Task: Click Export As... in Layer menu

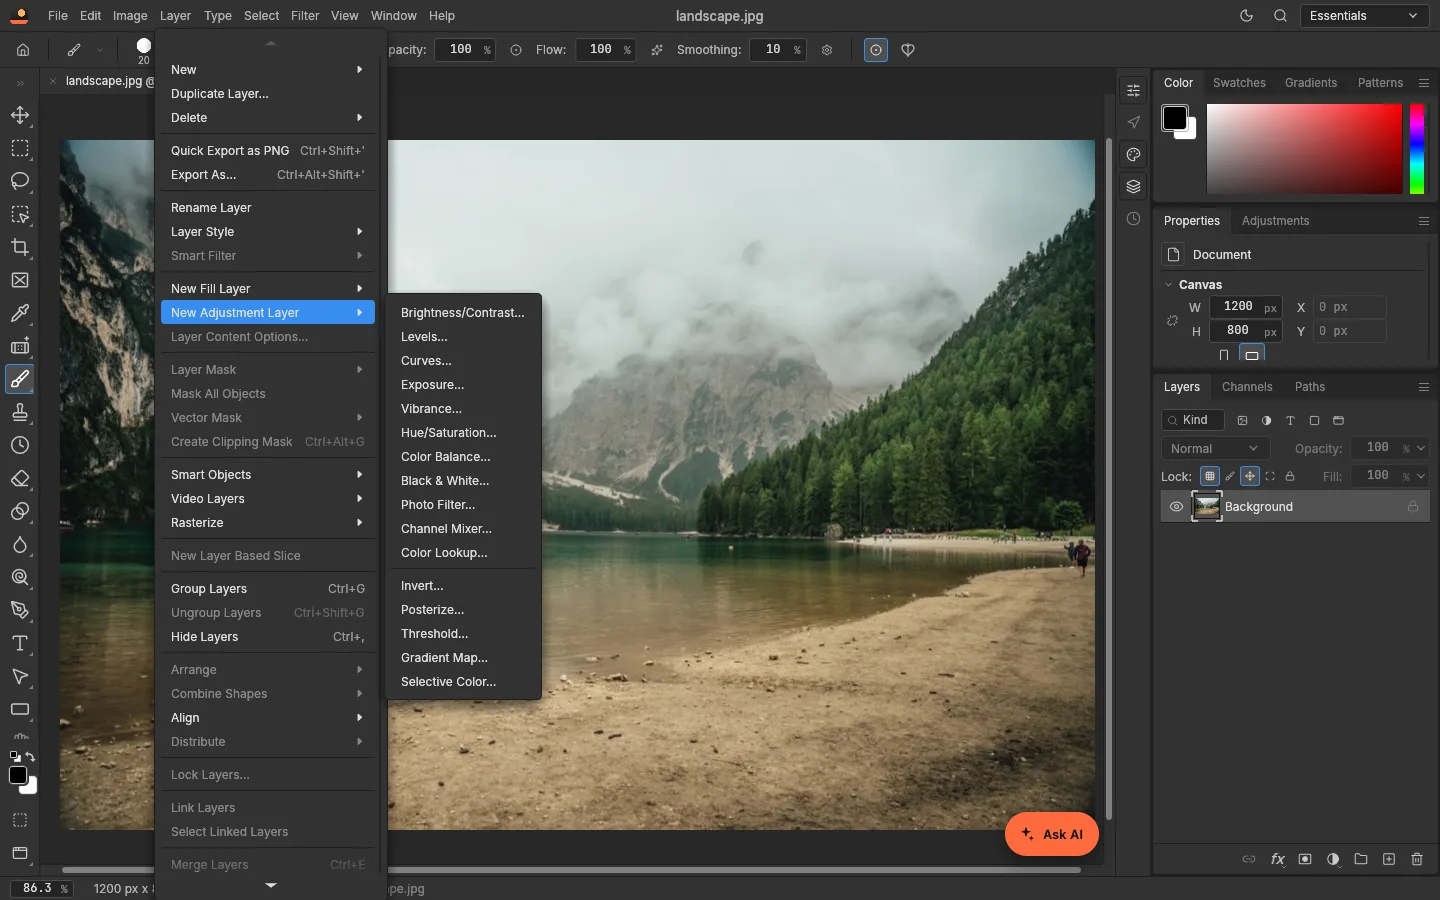Action: [x=267, y=175]
